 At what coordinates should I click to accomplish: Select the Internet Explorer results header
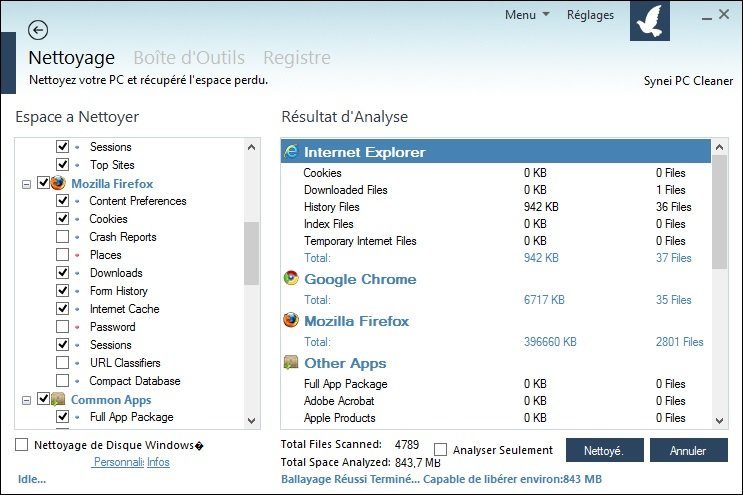coord(496,152)
